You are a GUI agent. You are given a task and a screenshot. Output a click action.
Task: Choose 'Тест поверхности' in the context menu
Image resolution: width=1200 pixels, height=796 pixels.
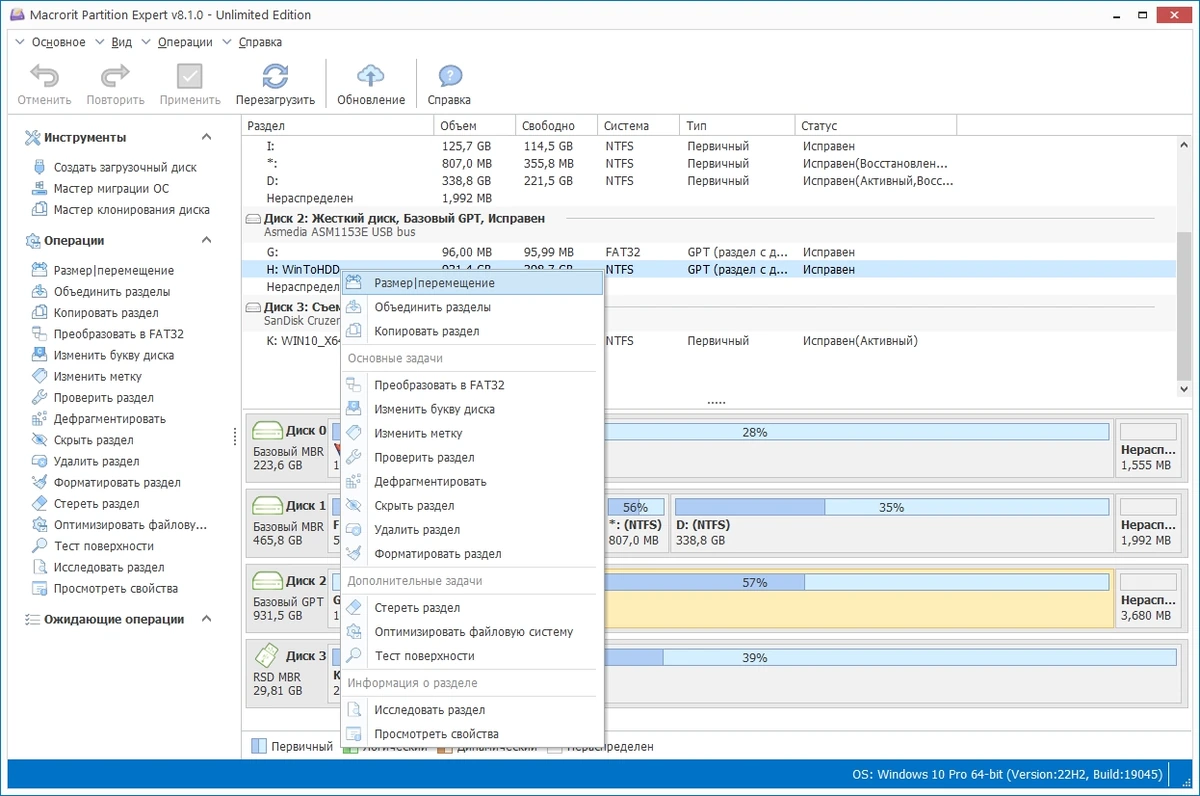[472, 655]
